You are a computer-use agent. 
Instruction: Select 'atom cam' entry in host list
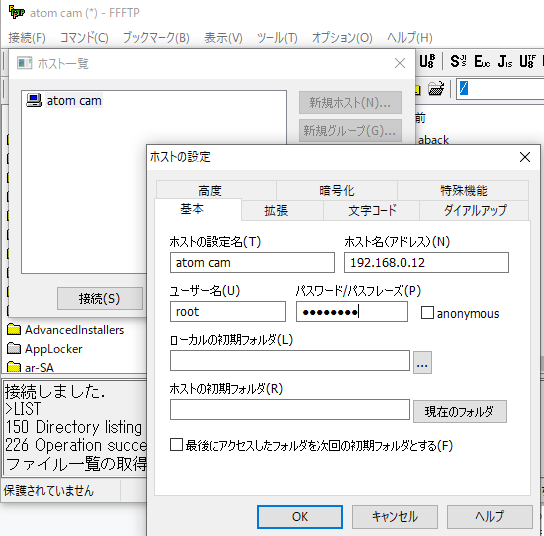click(74, 101)
